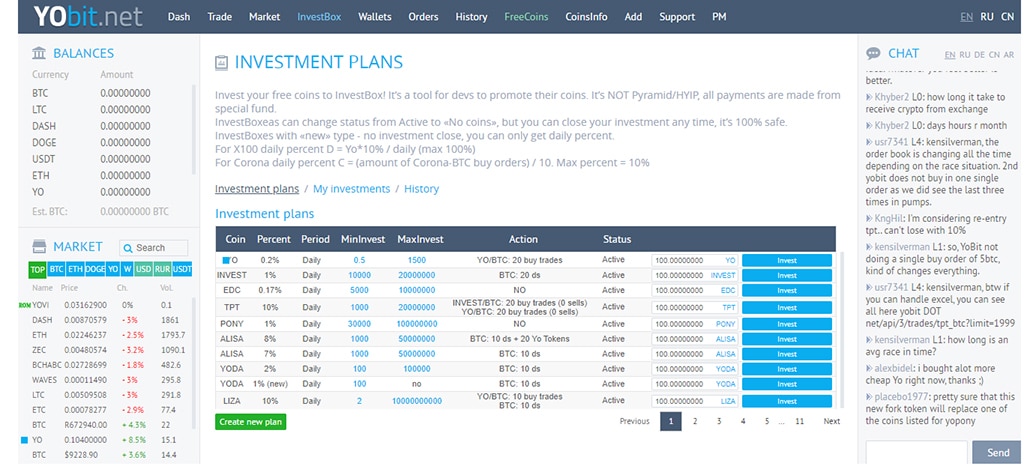Open the History menu in top navigation

coord(472,17)
